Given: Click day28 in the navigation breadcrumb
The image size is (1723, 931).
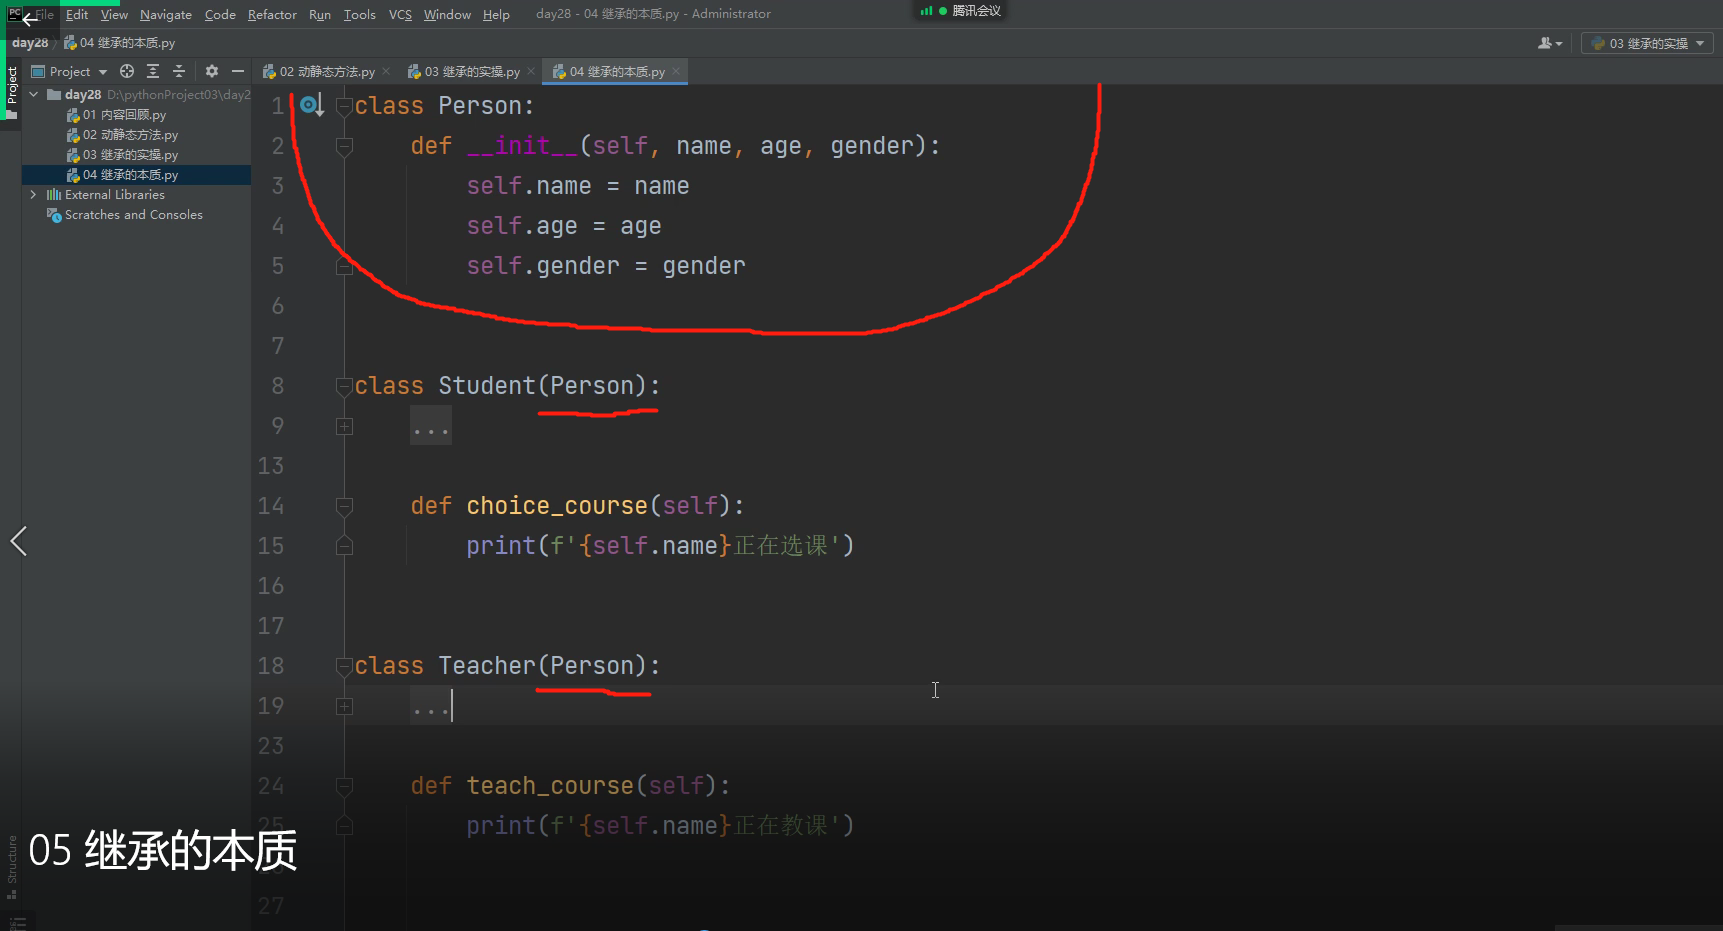Looking at the screenshot, I should click(30, 43).
